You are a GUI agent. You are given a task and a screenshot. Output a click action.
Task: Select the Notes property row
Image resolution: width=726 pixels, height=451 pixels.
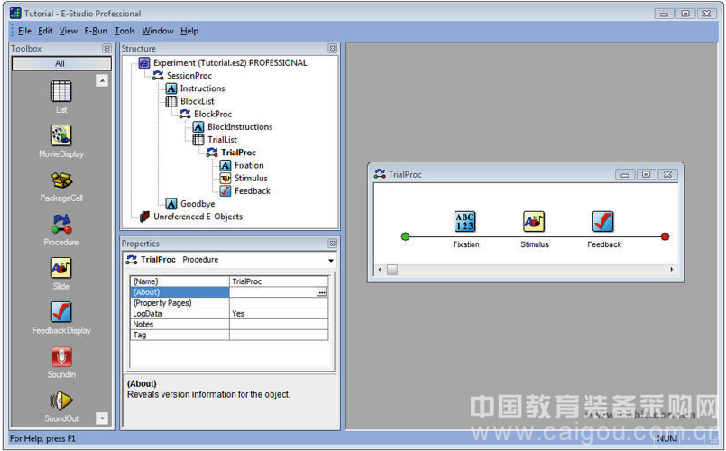click(230, 324)
